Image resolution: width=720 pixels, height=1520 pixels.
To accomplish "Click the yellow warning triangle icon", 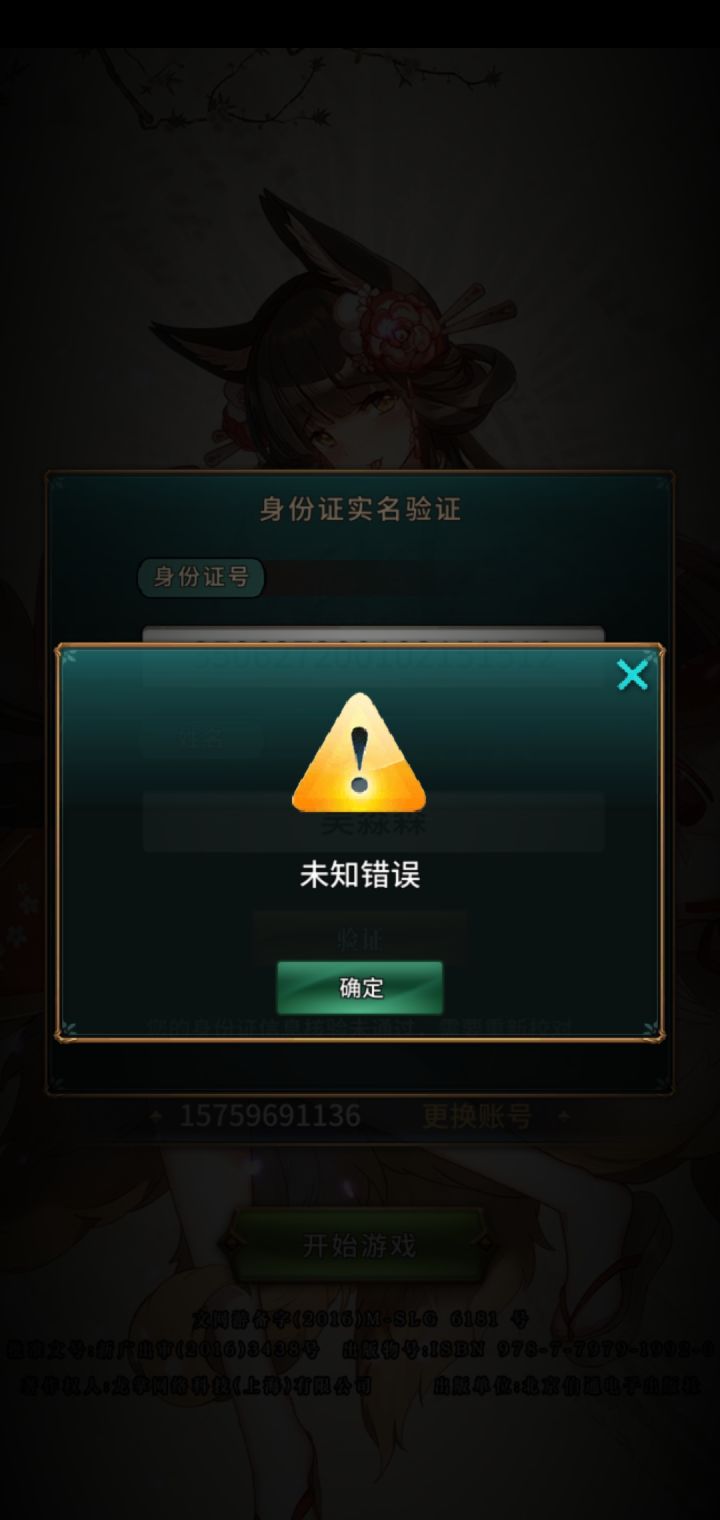I will (359, 754).
